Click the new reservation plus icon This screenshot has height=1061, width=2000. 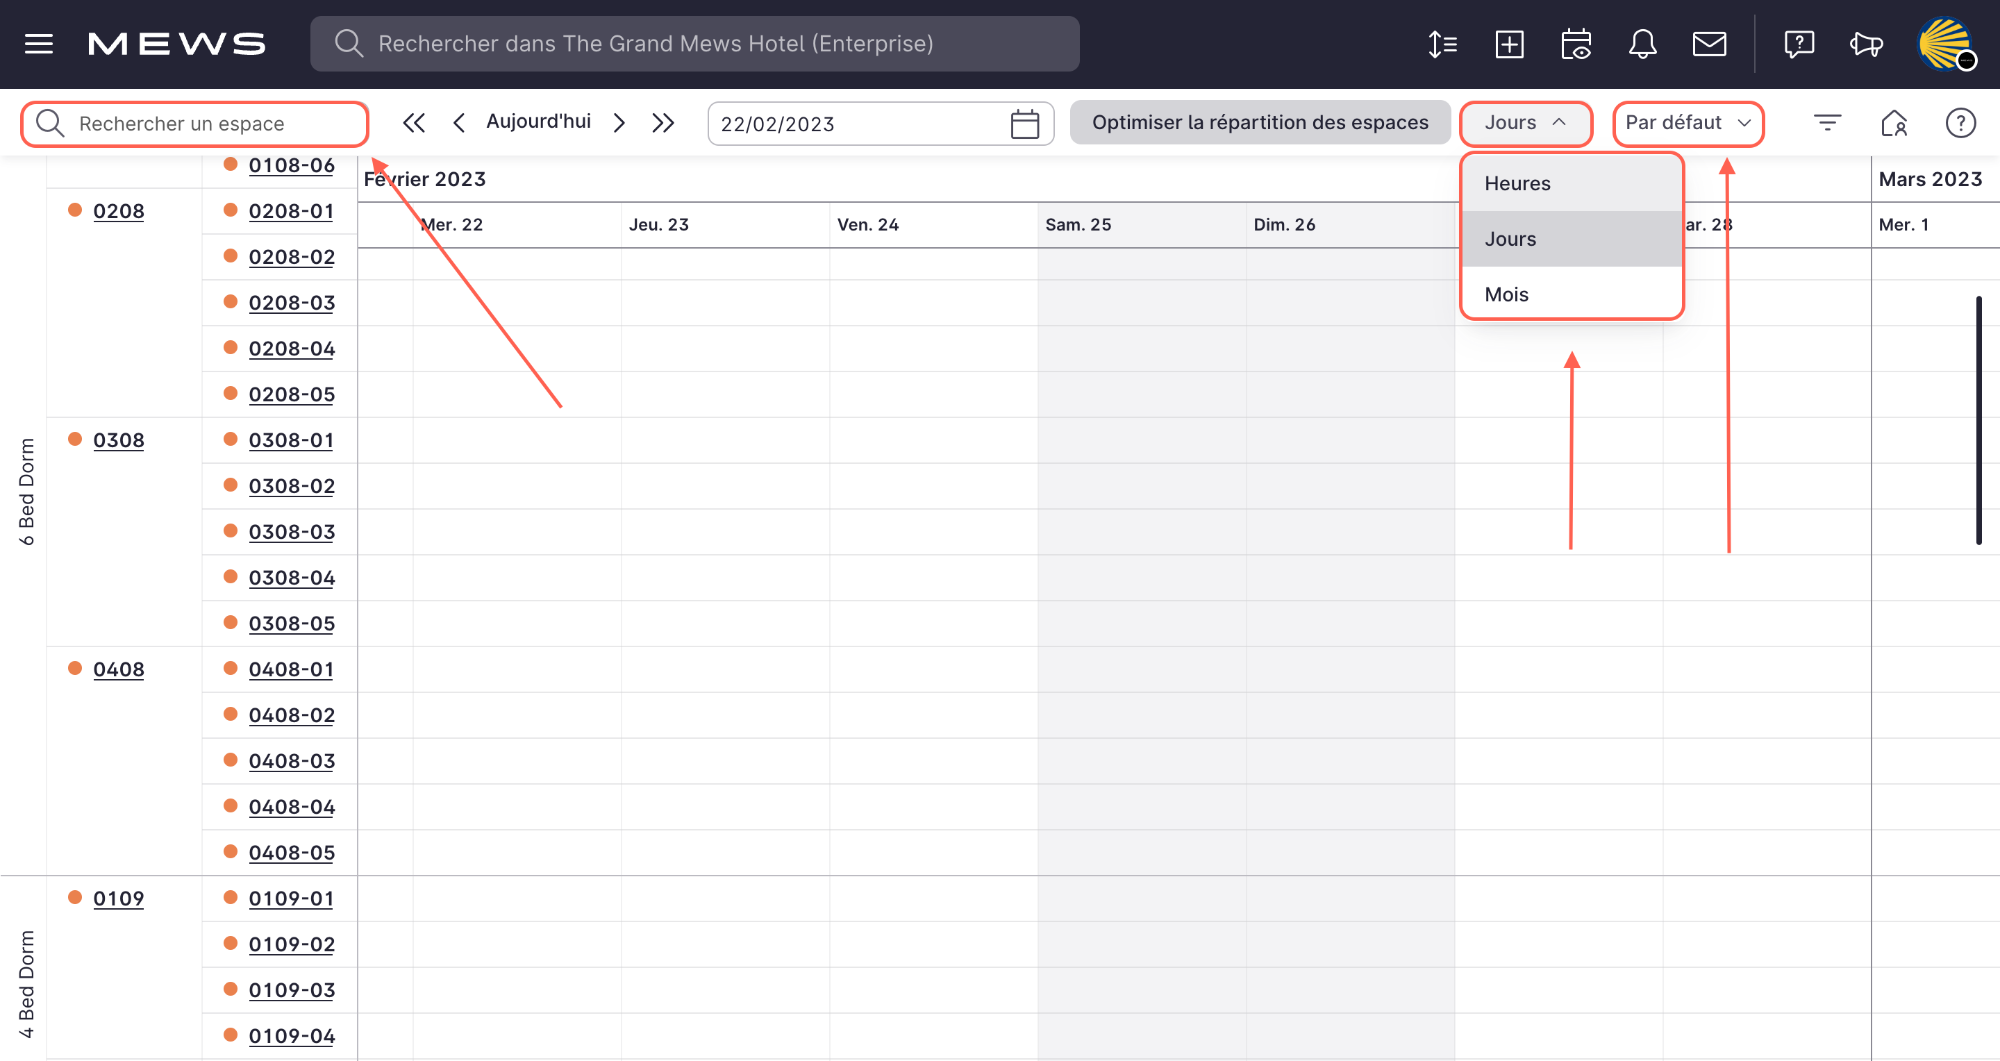pos(1509,44)
